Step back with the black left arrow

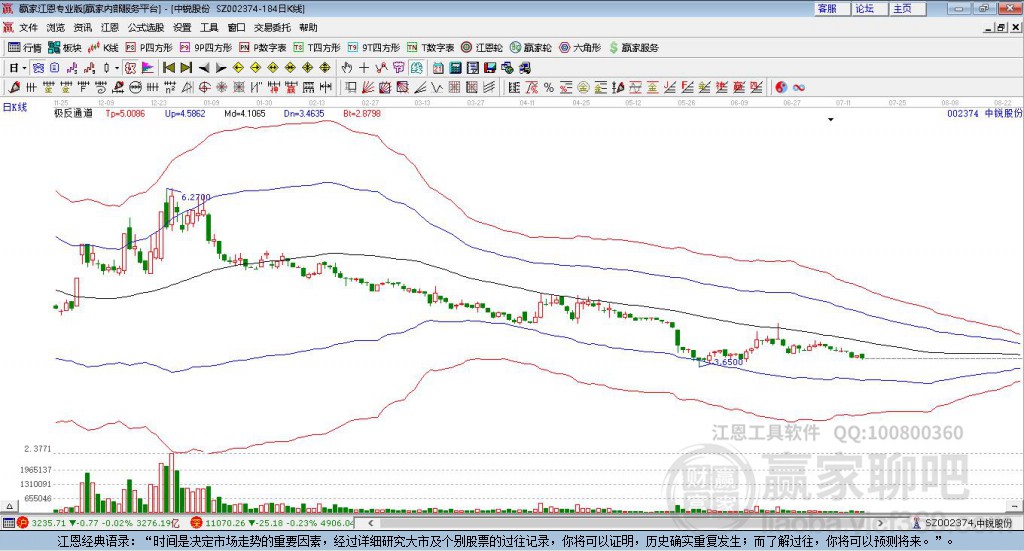point(204,68)
